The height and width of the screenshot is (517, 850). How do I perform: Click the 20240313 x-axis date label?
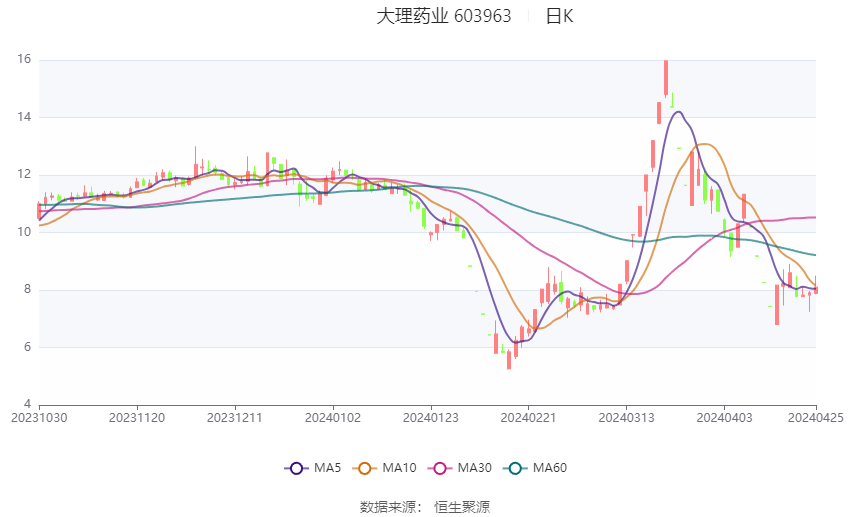coord(626,418)
